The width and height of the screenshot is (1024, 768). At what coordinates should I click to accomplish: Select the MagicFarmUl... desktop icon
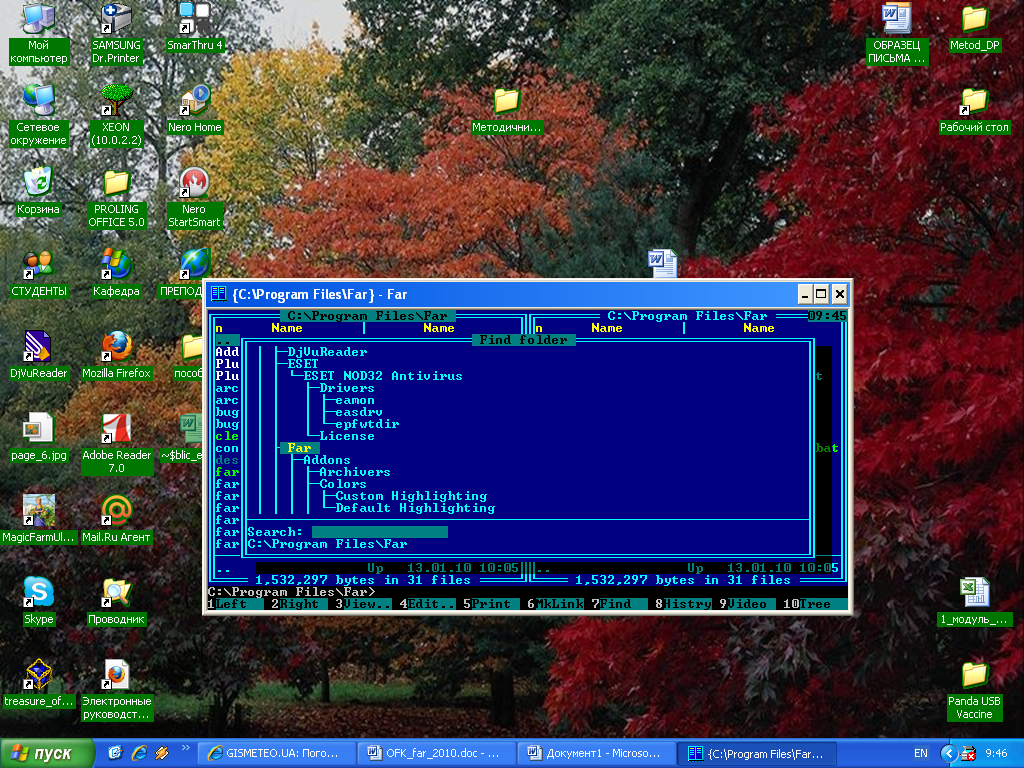tap(39, 520)
